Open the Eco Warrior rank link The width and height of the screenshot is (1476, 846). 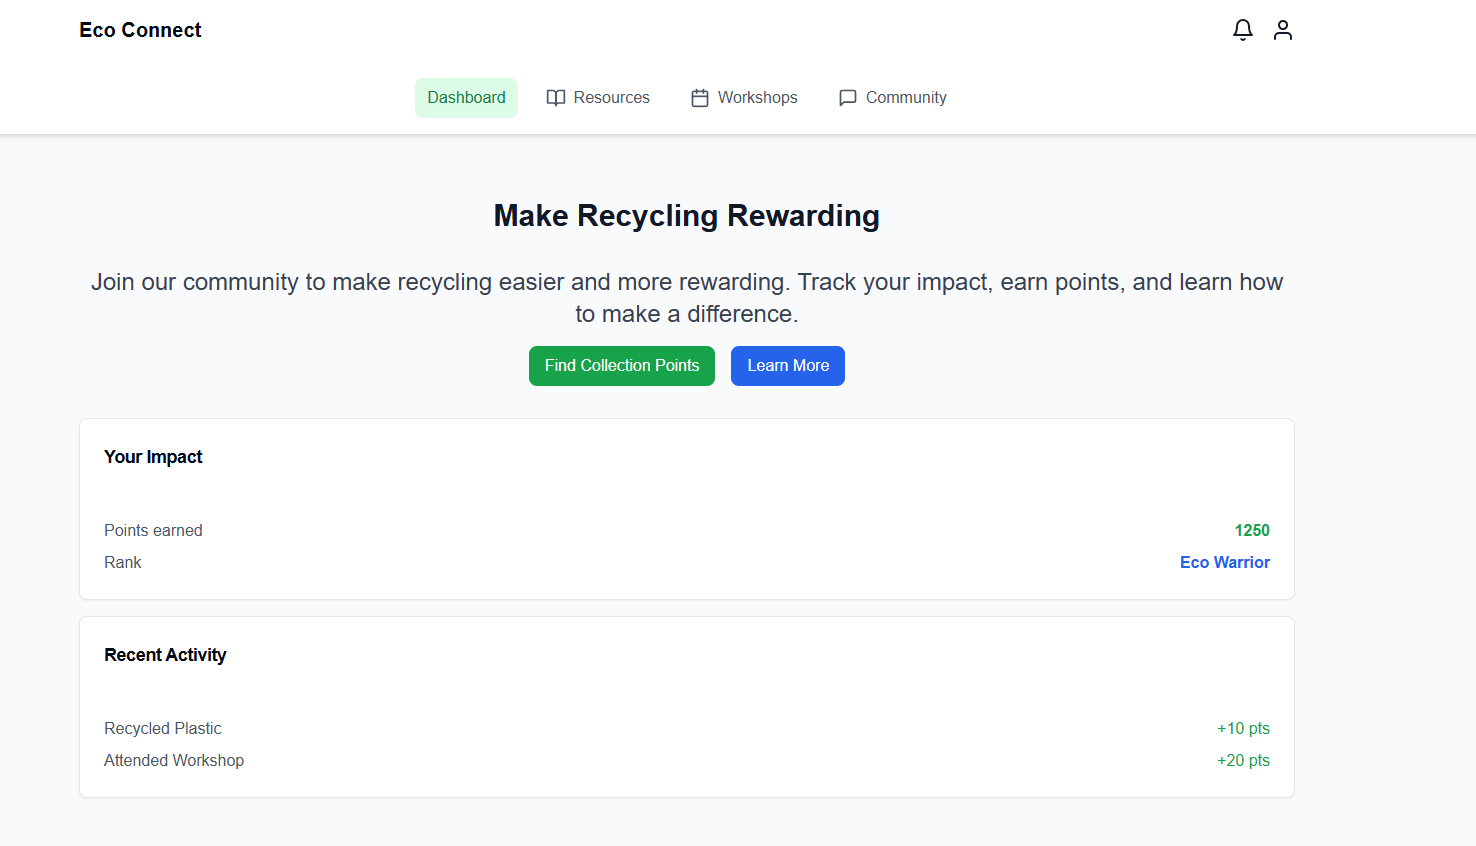(x=1224, y=562)
